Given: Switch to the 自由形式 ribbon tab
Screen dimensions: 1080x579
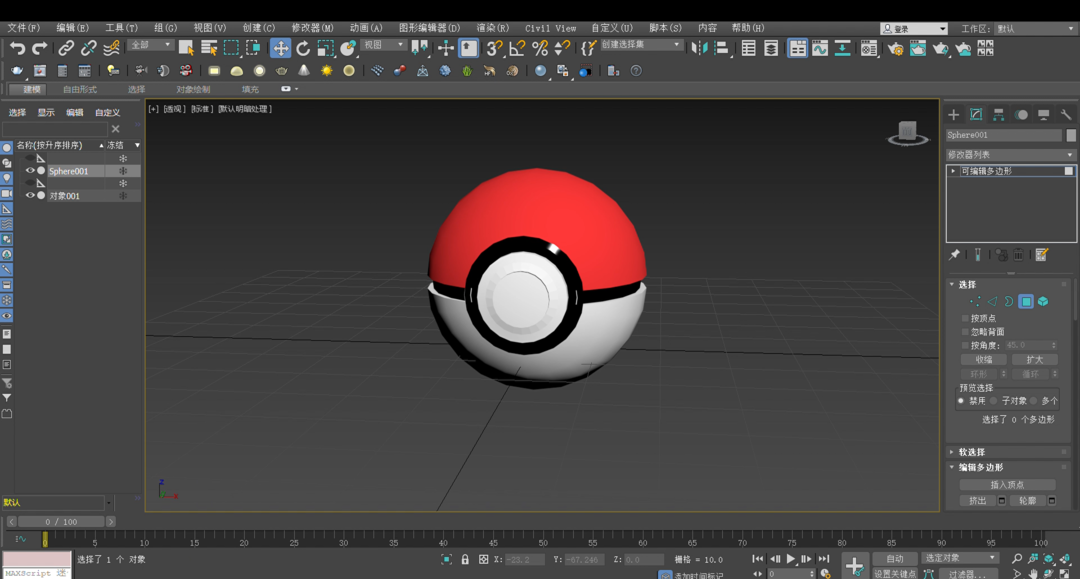Looking at the screenshot, I should (x=80, y=90).
